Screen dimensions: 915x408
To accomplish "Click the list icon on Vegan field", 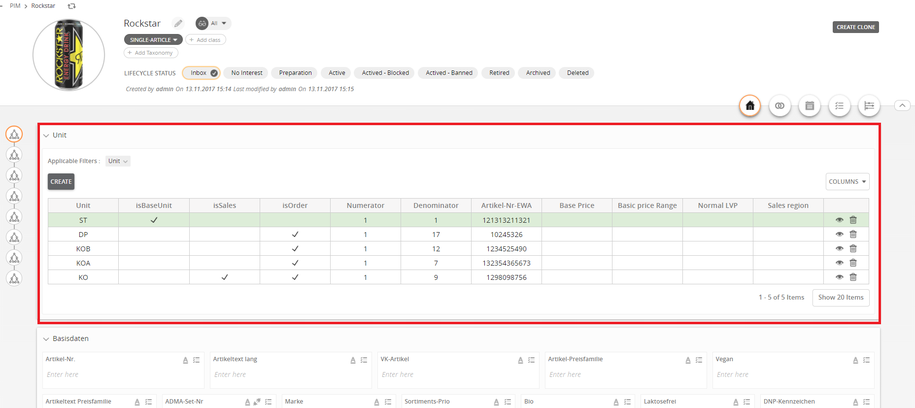I will tap(866, 360).
